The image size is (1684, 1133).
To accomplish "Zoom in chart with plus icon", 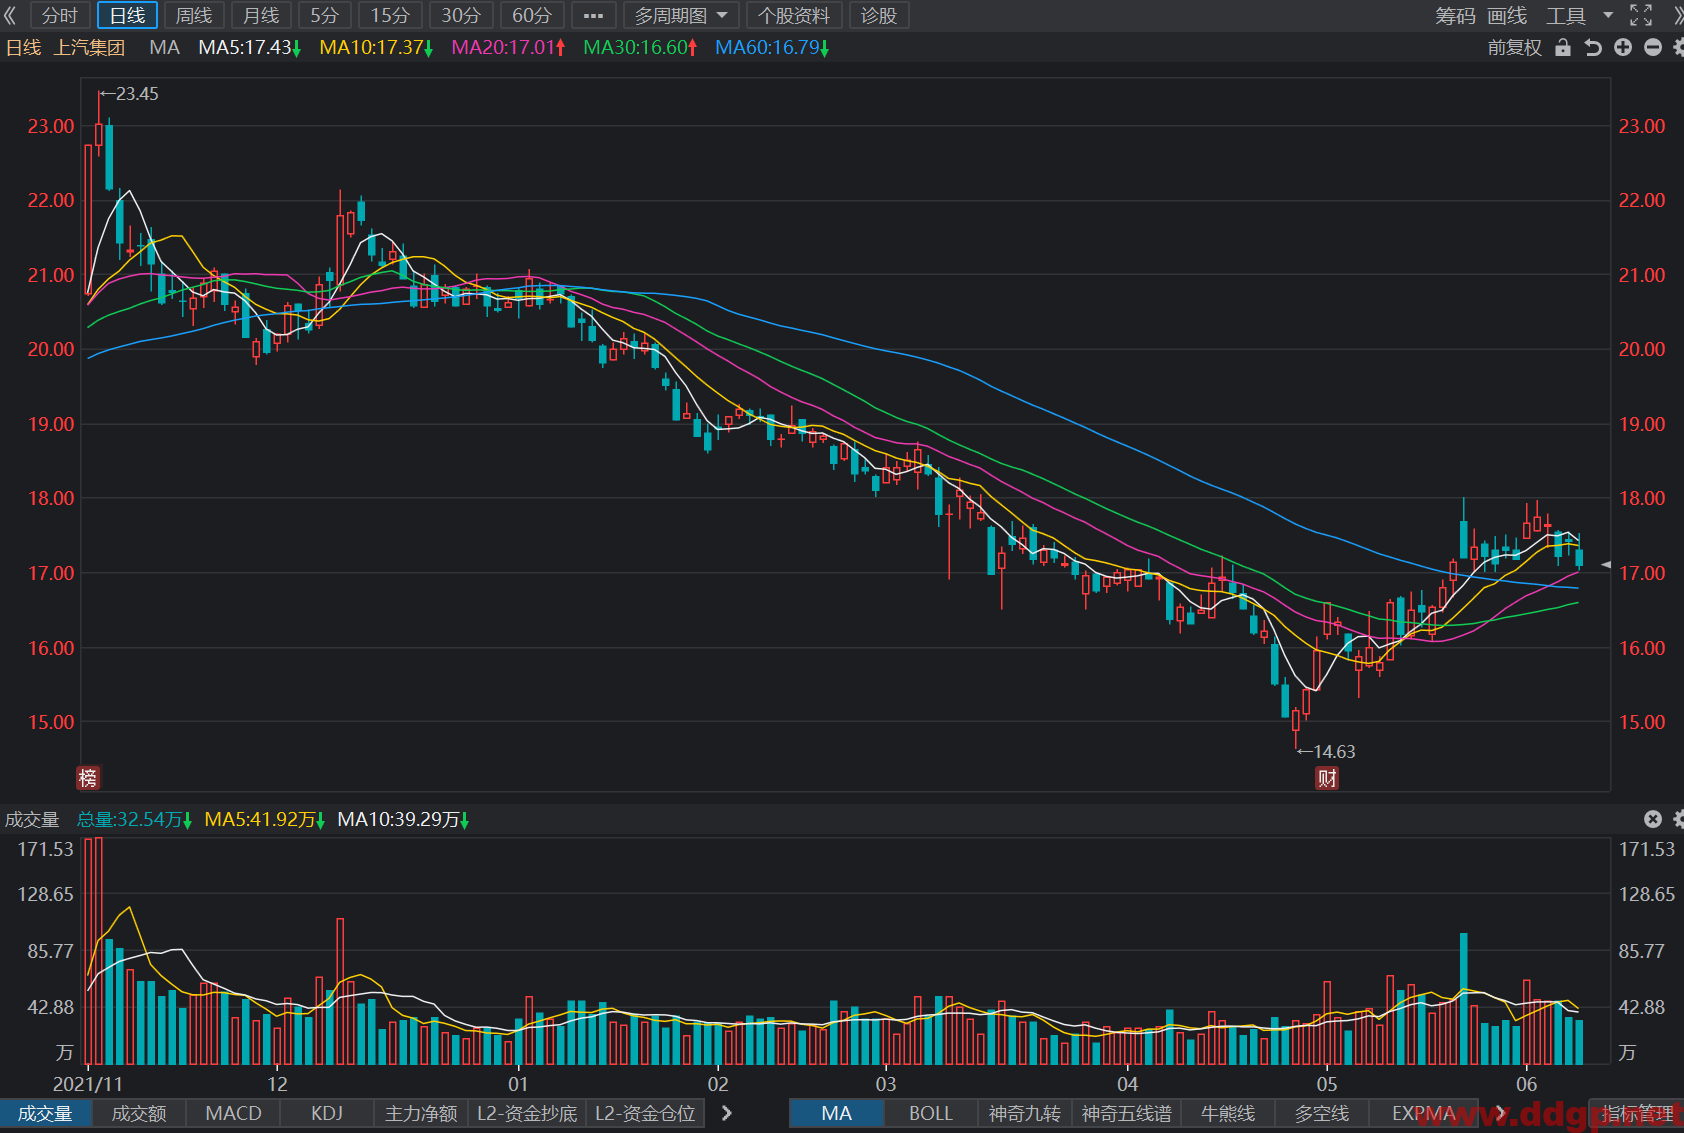I will [x=1623, y=47].
